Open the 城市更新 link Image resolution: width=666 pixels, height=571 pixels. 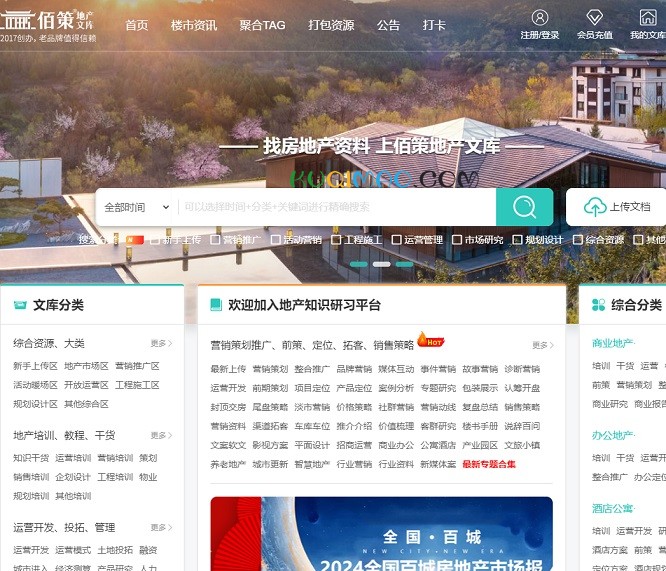tap(270, 464)
